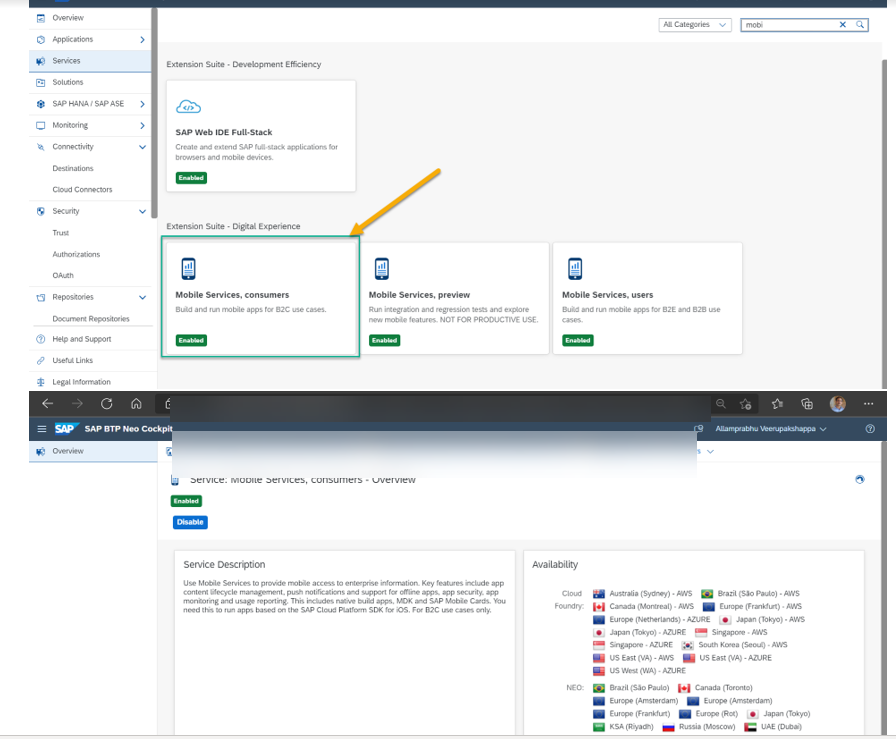Viewport: 896px width, 739px height.
Task: Open the browser favorites list icon
Action: pos(777,404)
